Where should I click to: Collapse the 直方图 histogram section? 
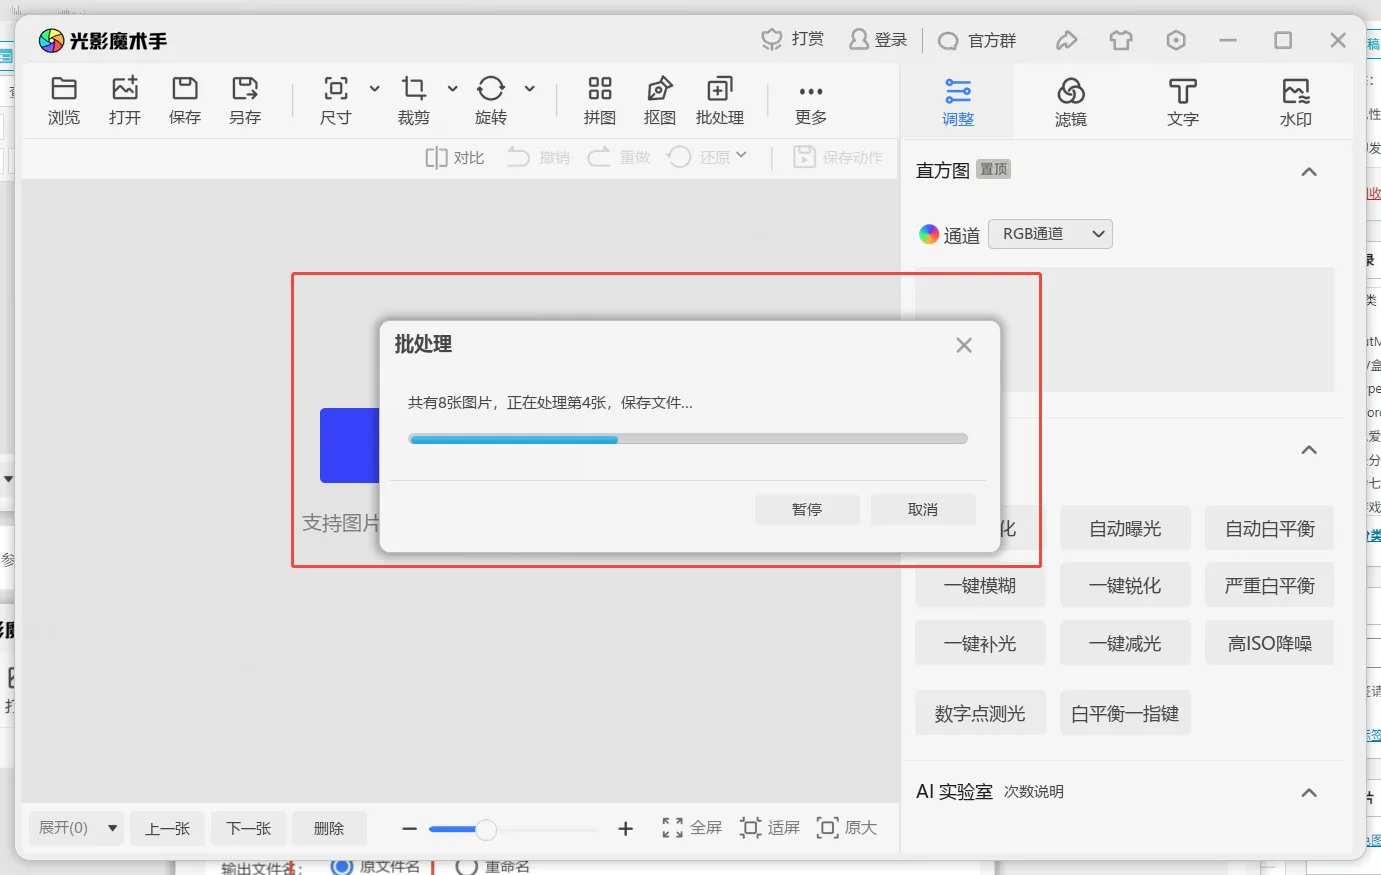pyautogui.click(x=1309, y=172)
